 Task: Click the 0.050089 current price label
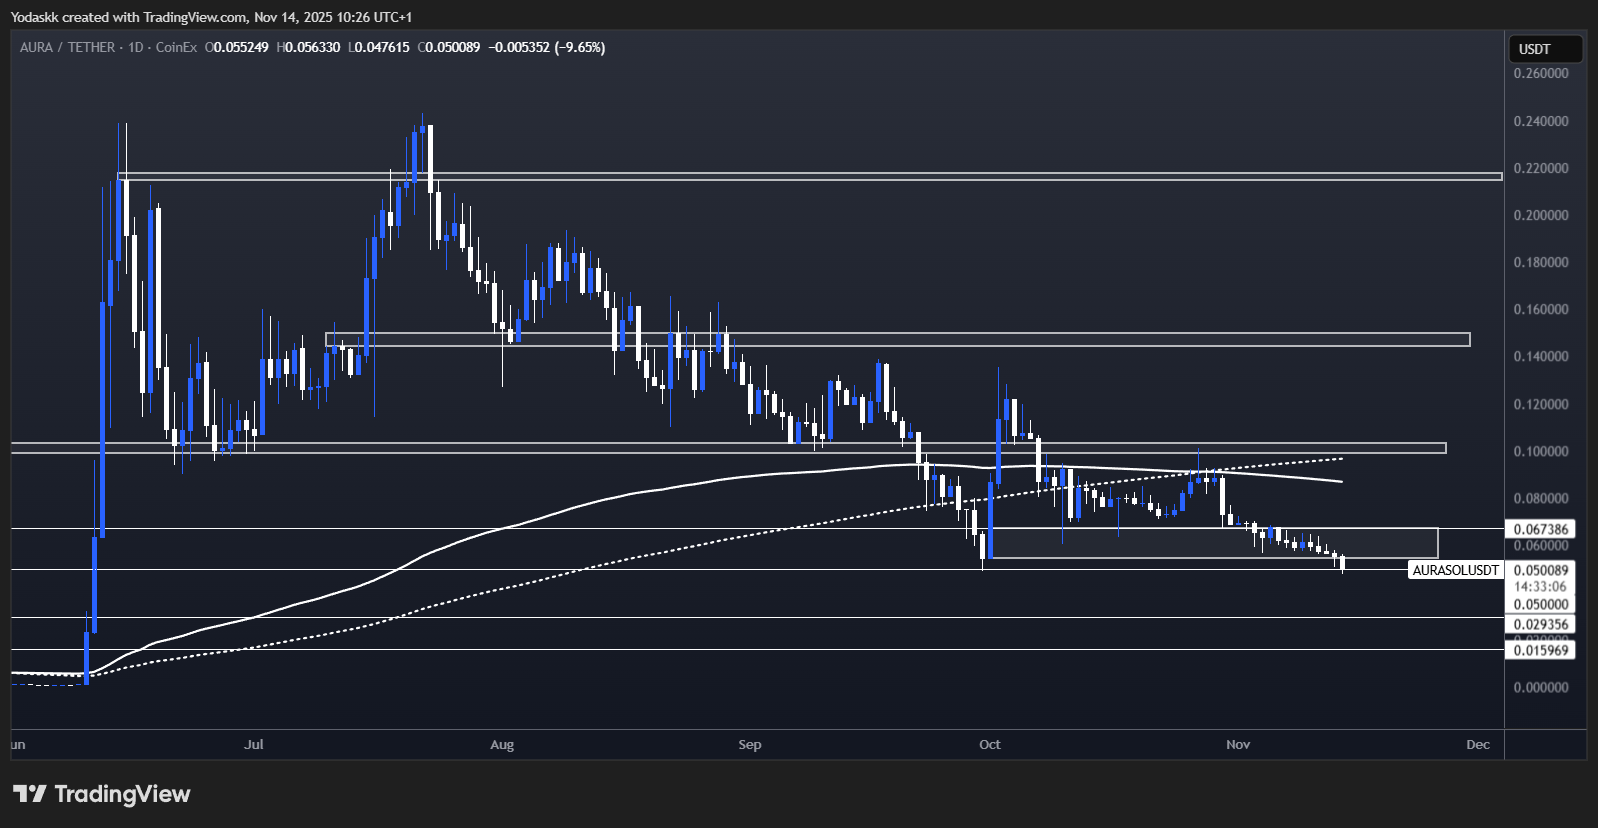click(x=1540, y=570)
